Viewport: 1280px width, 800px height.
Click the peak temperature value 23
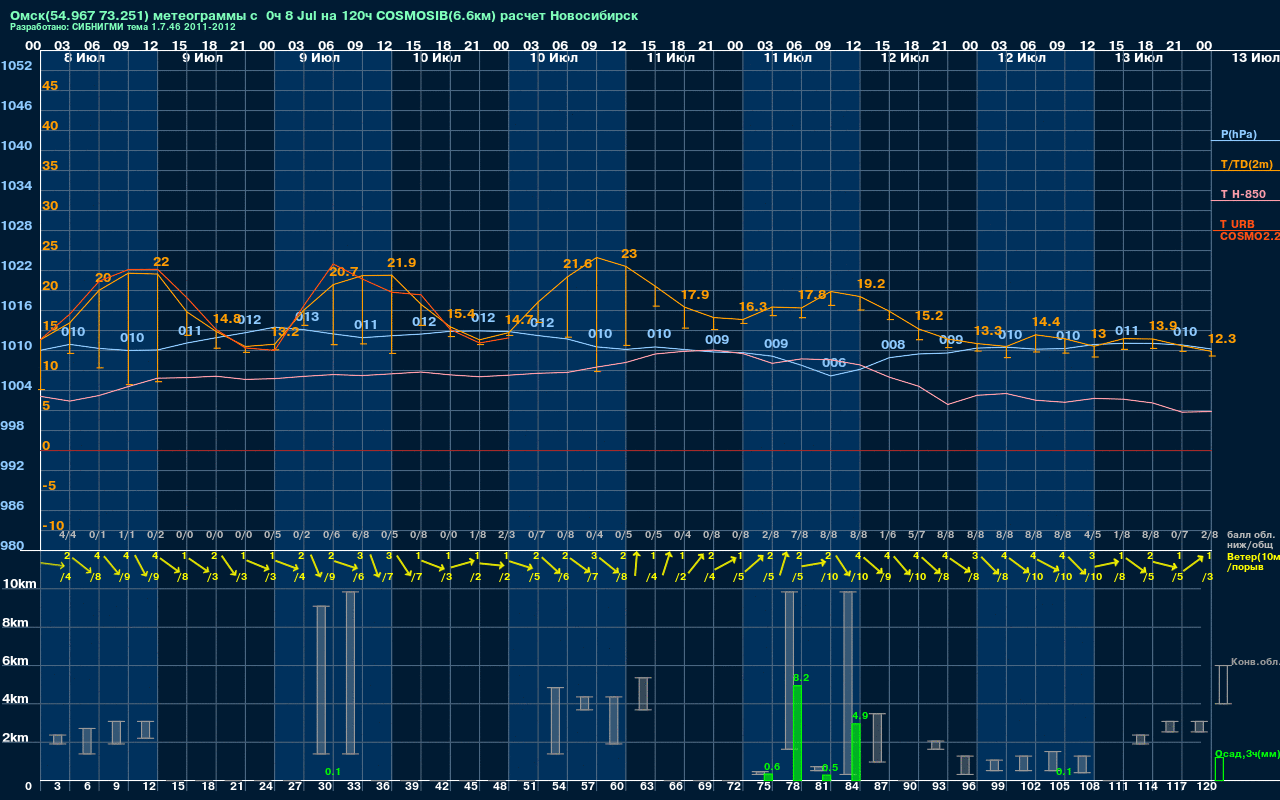pyautogui.click(x=629, y=254)
